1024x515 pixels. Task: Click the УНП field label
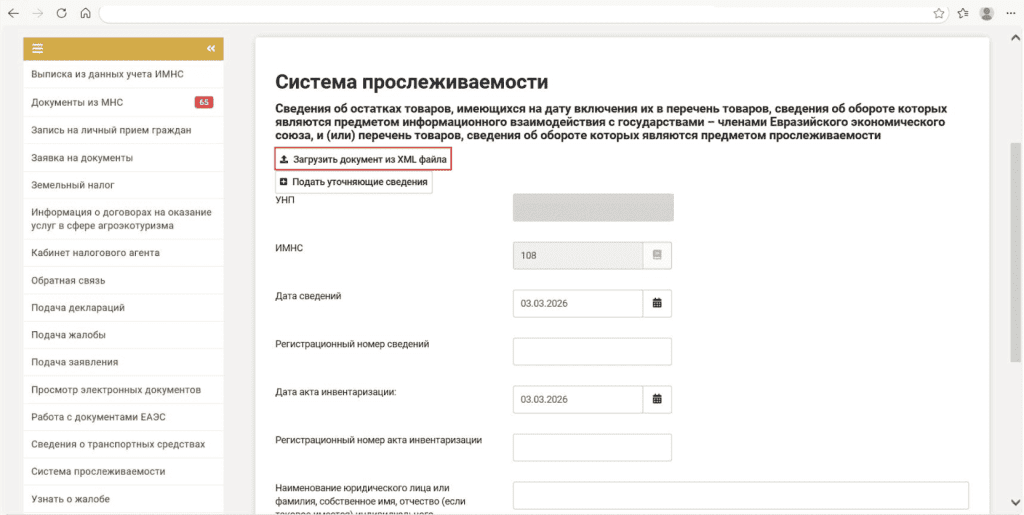coord(285,200)
